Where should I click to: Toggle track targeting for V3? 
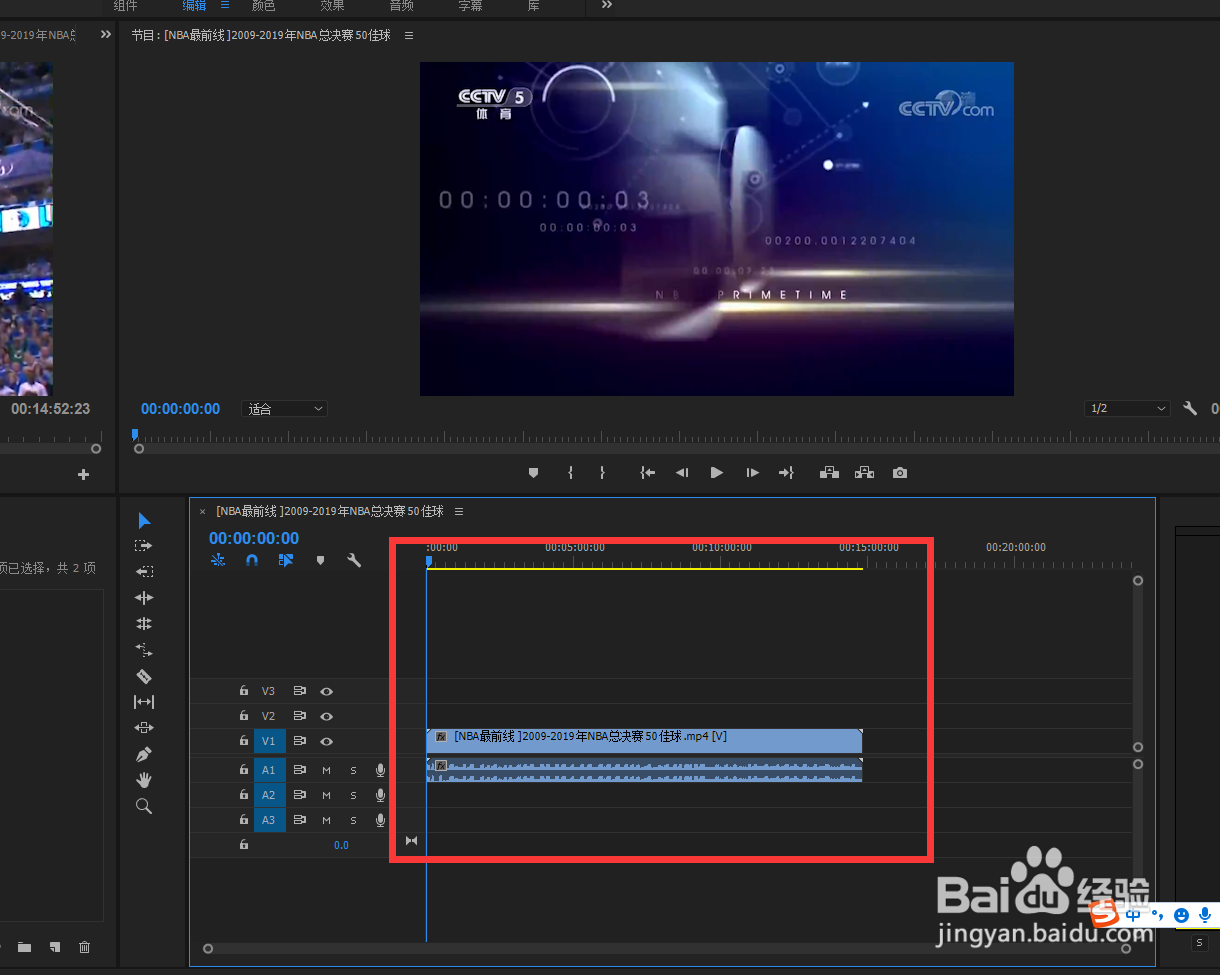268,691
